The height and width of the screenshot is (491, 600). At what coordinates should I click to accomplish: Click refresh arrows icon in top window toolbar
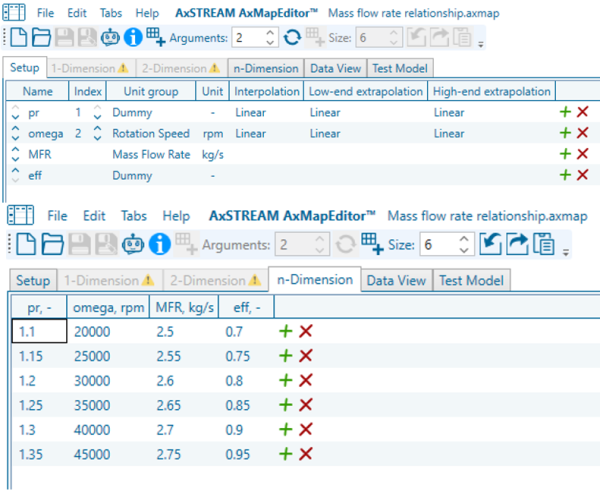(x=292, y=38)
